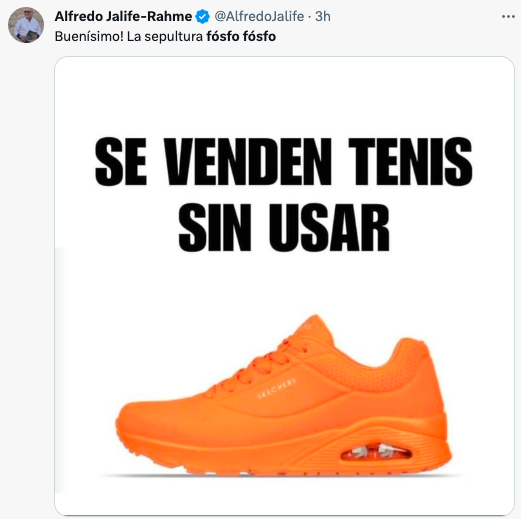Open the attached tennis shoe image

[x=284, y=286]
